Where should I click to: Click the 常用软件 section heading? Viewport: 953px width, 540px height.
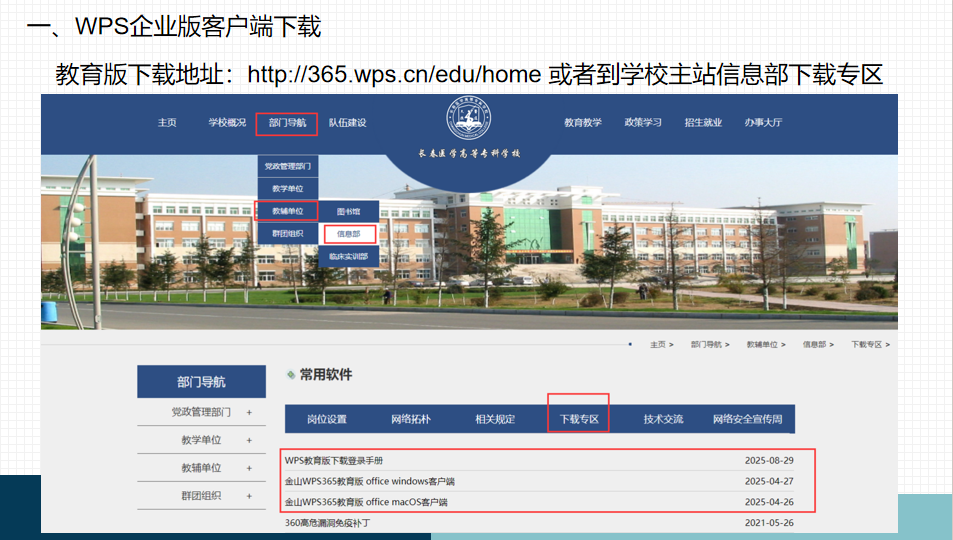326,375
